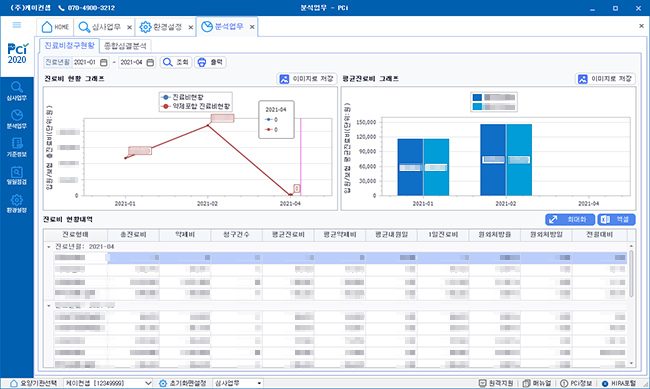Click the 조회 search button
This screenshot has height=389, width=650.
pyautogui.click(x=176, y=62)
